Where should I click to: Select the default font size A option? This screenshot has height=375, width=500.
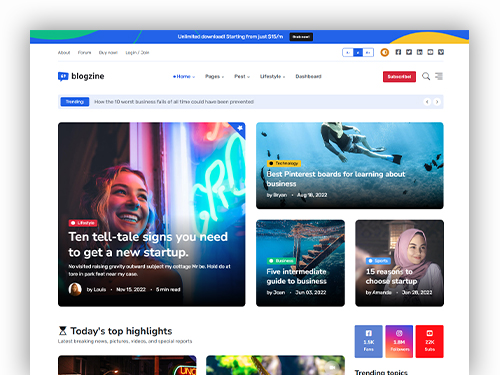pyautogui.click(x=358, y=52)
